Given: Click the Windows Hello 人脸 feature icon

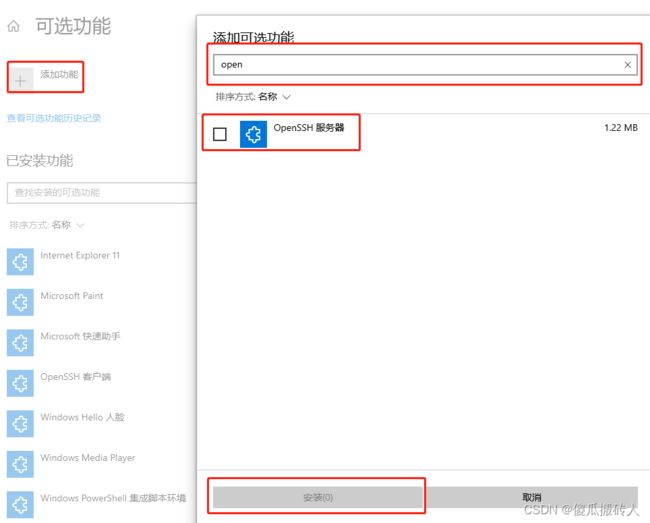Looking at the screenshot, I should tap(20, 424).
